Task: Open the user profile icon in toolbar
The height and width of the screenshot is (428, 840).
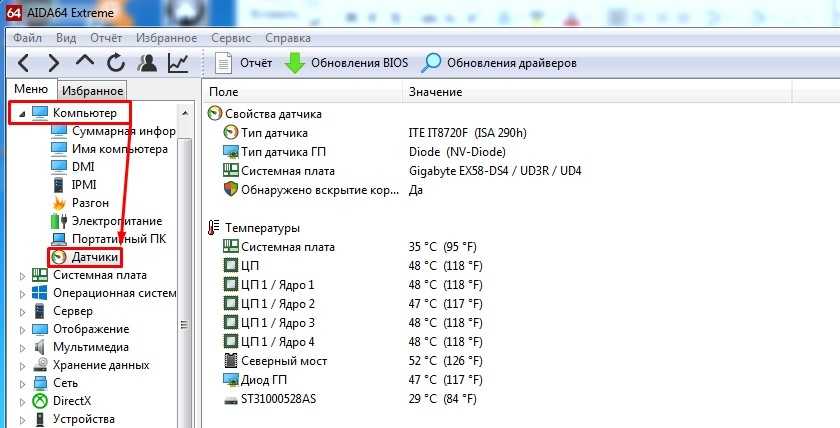Action: 147,63
